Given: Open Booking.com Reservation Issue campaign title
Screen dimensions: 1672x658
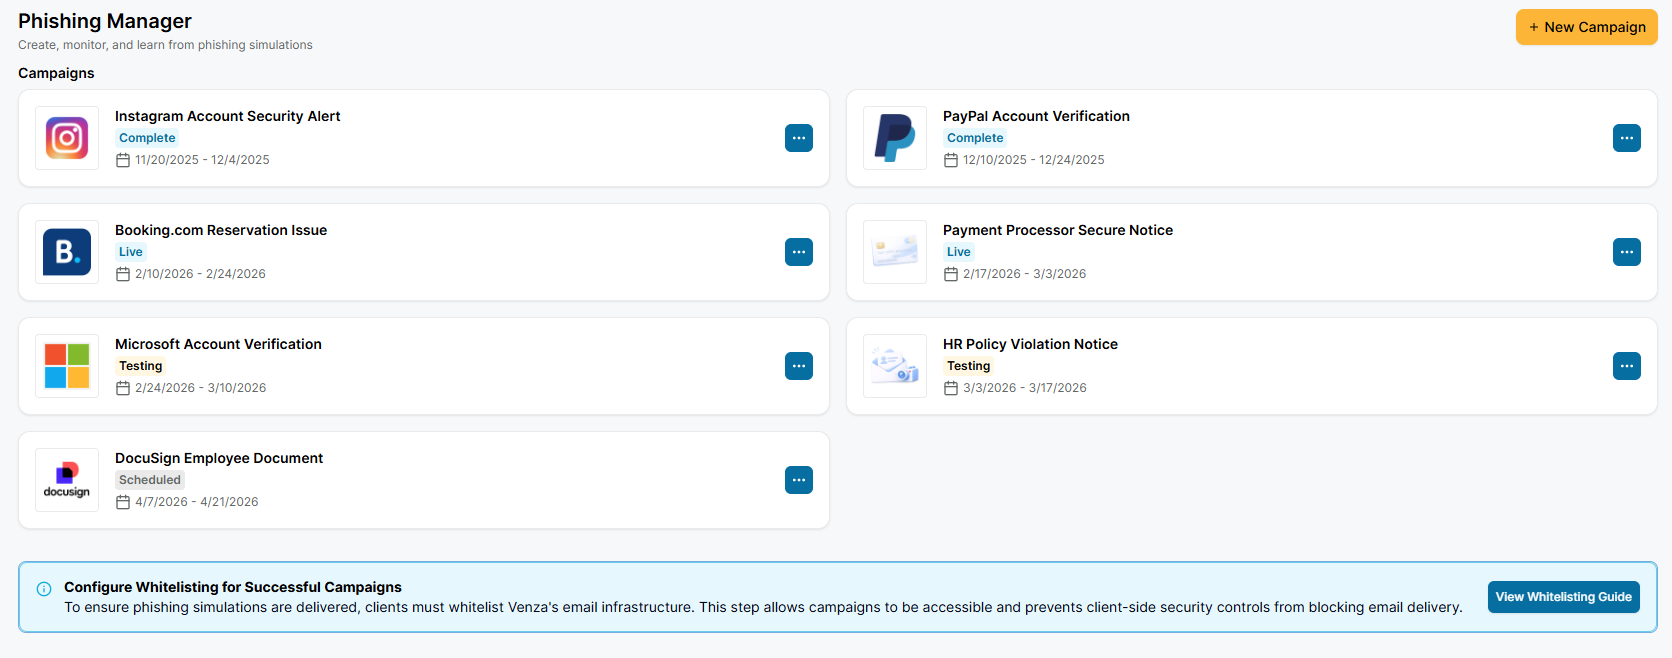Looking at the screenshot, I should (221, 230).
